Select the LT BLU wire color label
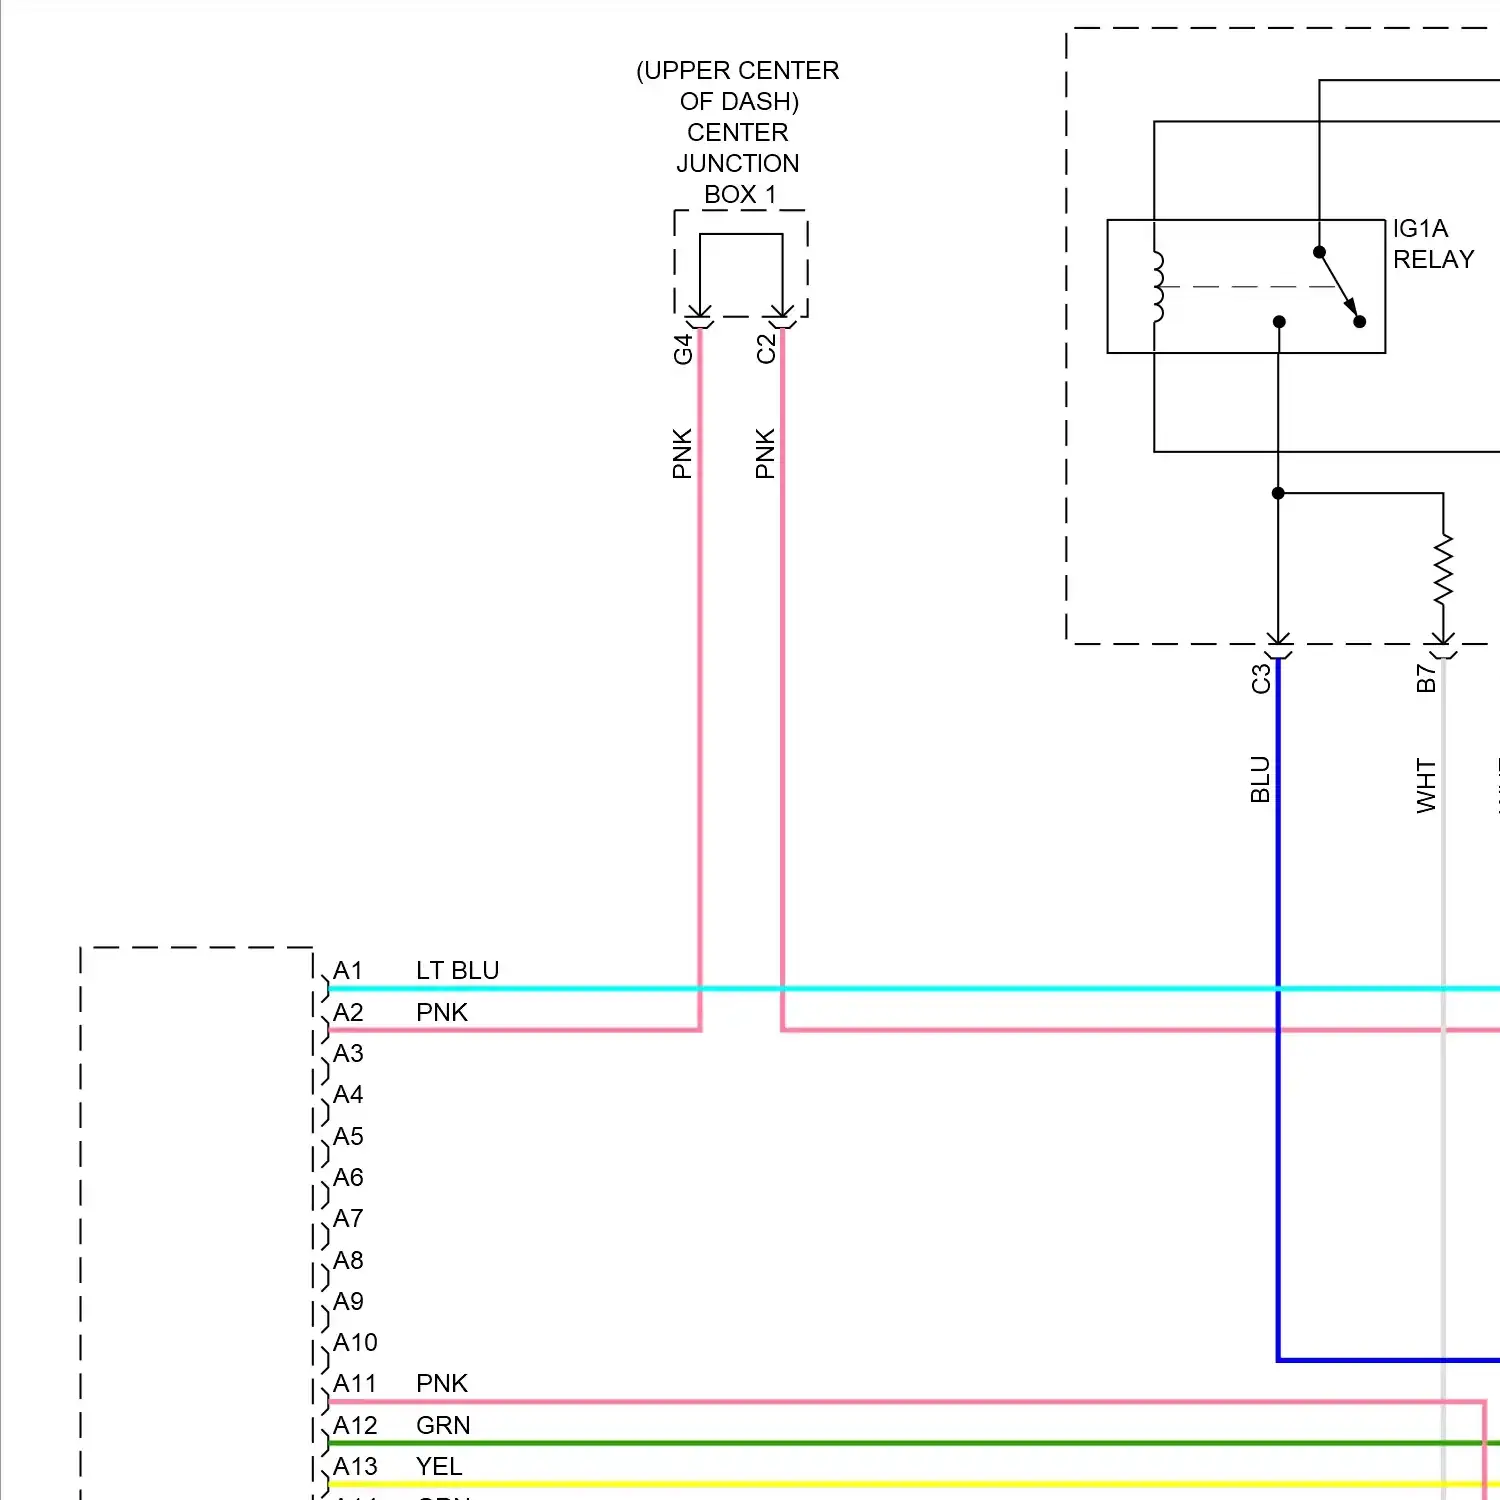Image resolution: width=1500 pixels, height=1500 pixels. pos(457,971)
